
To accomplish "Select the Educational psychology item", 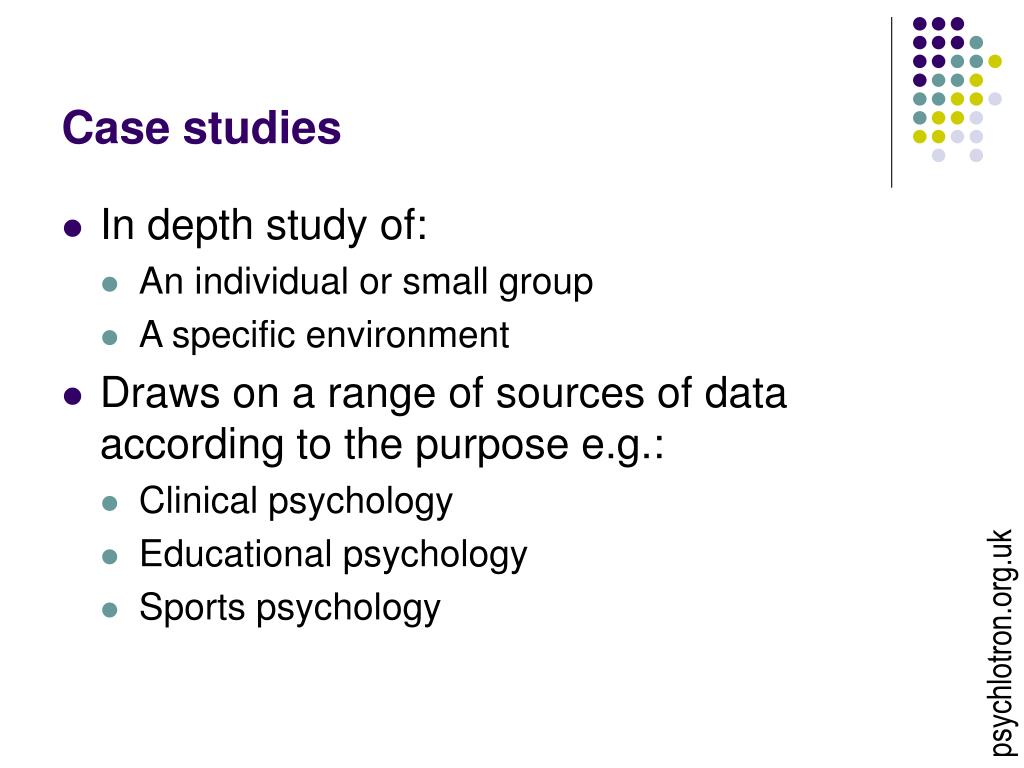I will [x=333, y=555].
